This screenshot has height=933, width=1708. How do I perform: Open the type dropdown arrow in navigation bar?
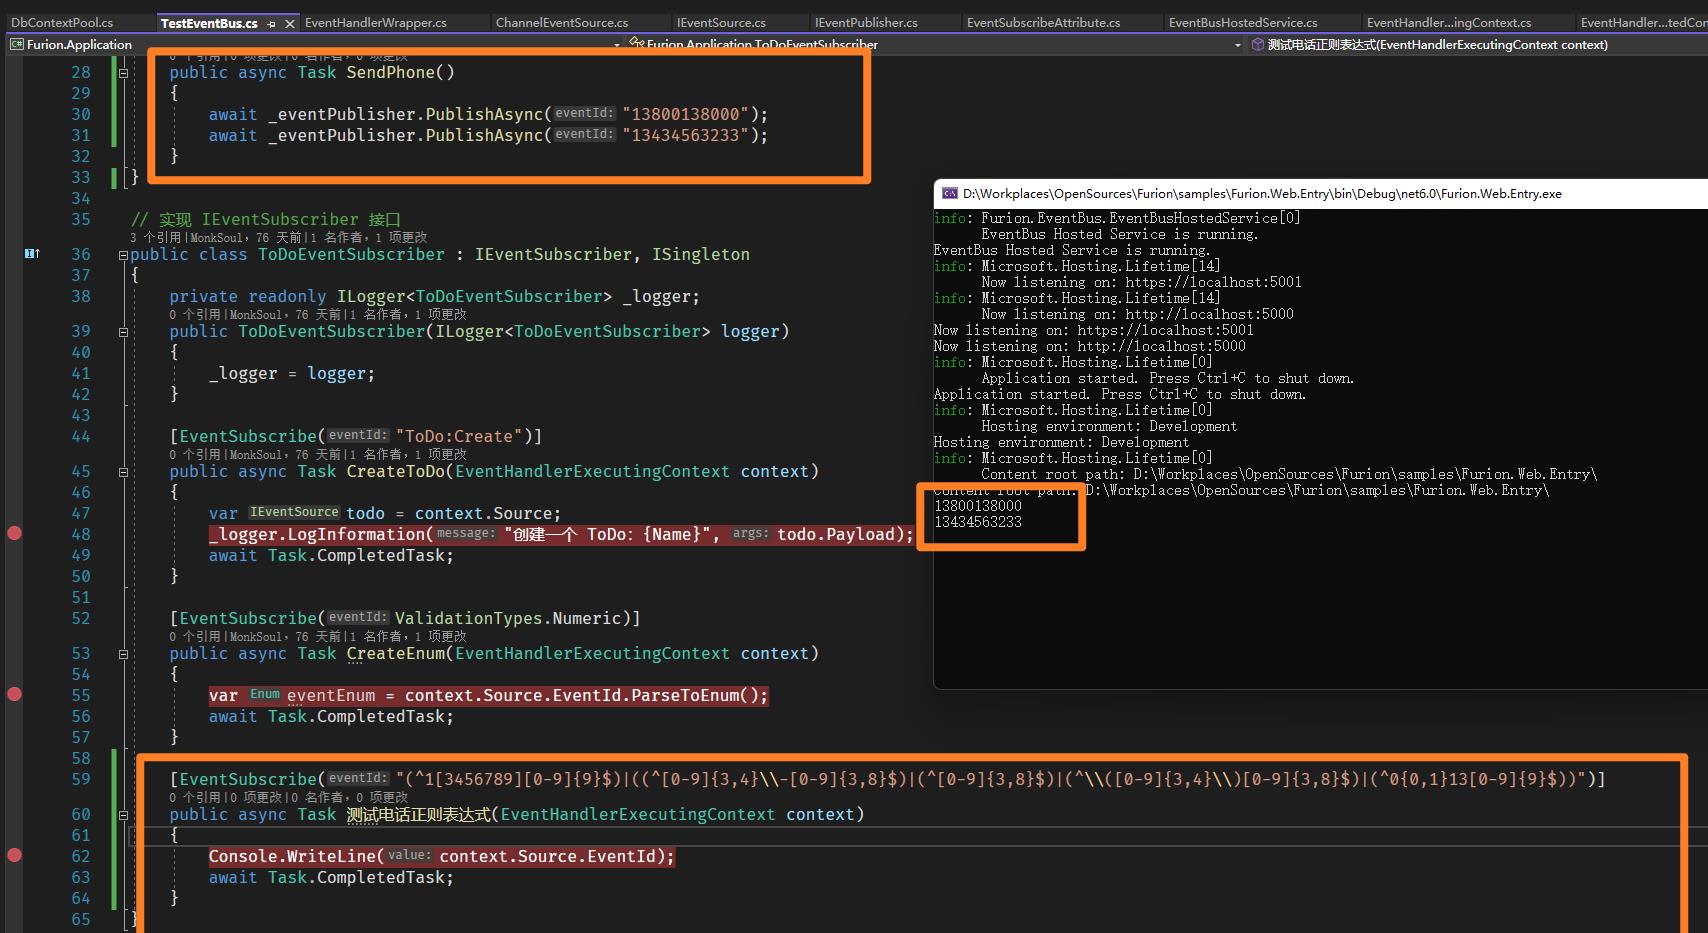(1237, 45)
